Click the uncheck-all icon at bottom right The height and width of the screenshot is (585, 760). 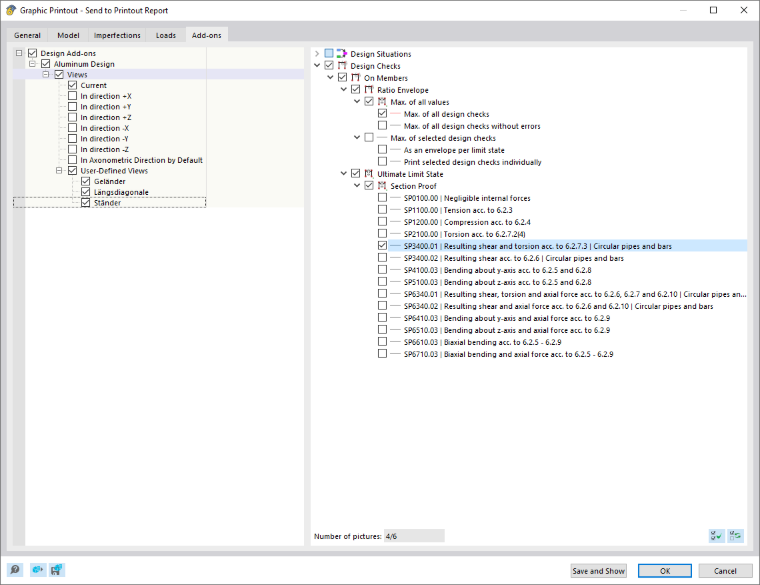[736, 536]
